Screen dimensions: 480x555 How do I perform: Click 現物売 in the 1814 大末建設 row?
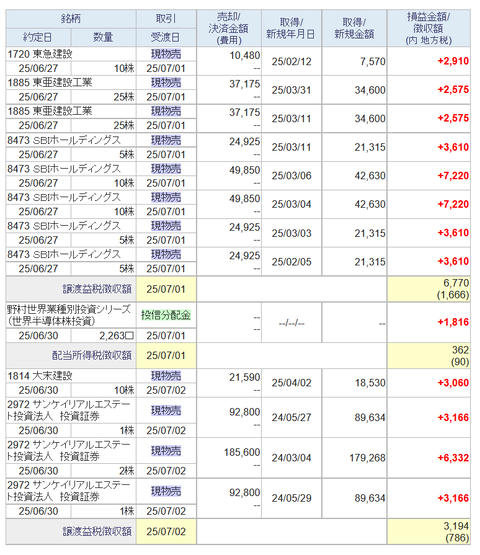tap(166, 376)
